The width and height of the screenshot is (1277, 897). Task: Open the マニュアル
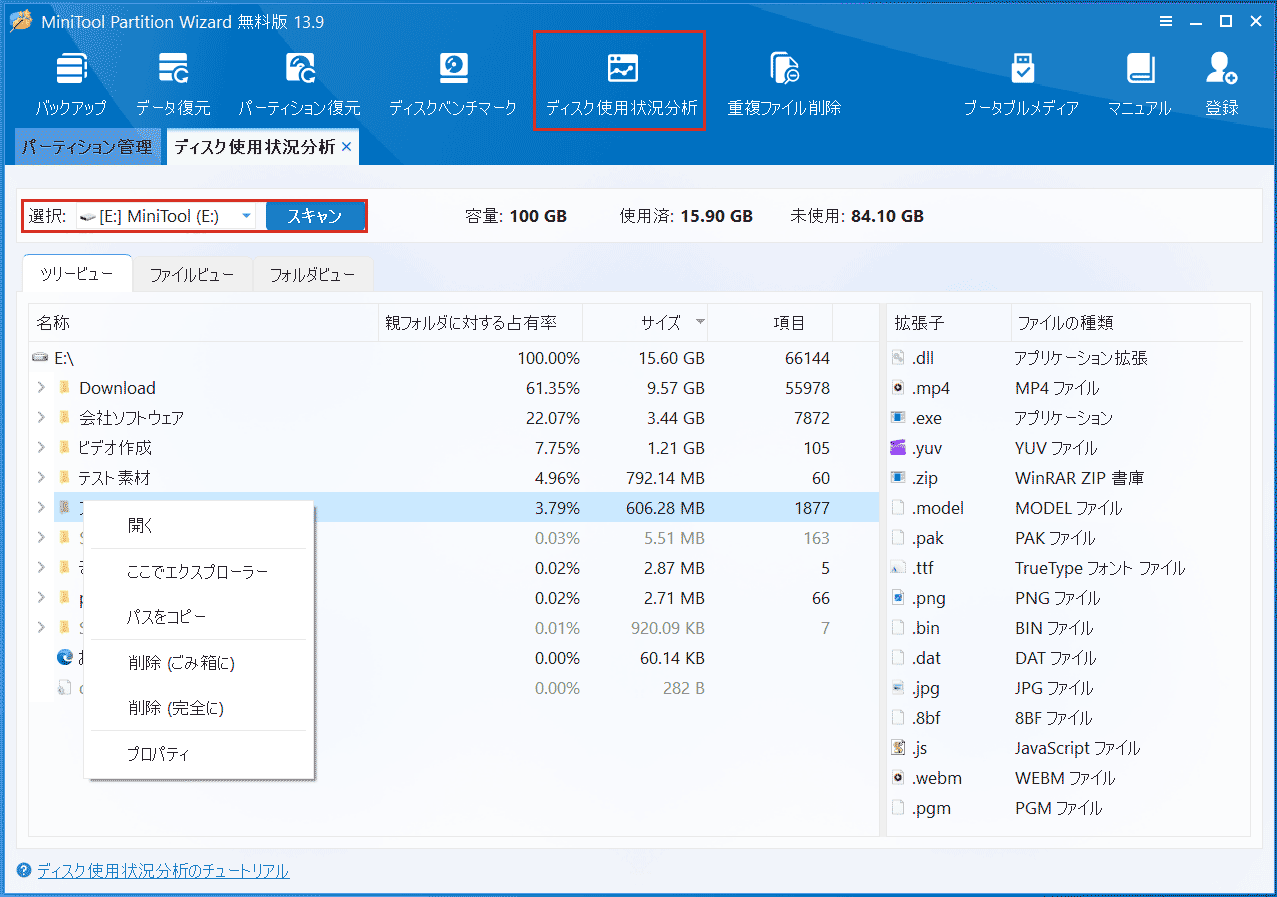pos(1139,85)
